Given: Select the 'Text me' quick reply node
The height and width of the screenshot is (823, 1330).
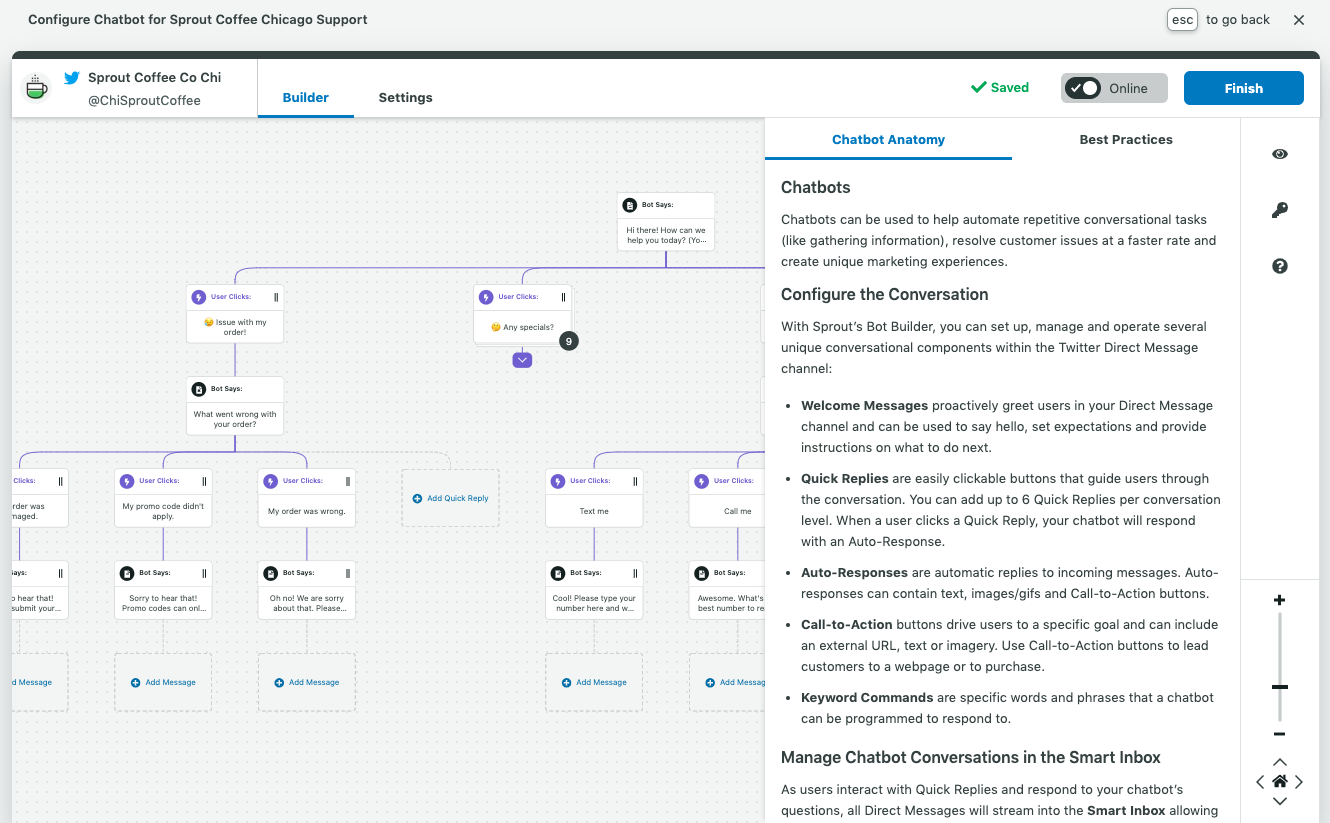Looking at the screenshot, I should pyautogui.click(x=594, y=498).
